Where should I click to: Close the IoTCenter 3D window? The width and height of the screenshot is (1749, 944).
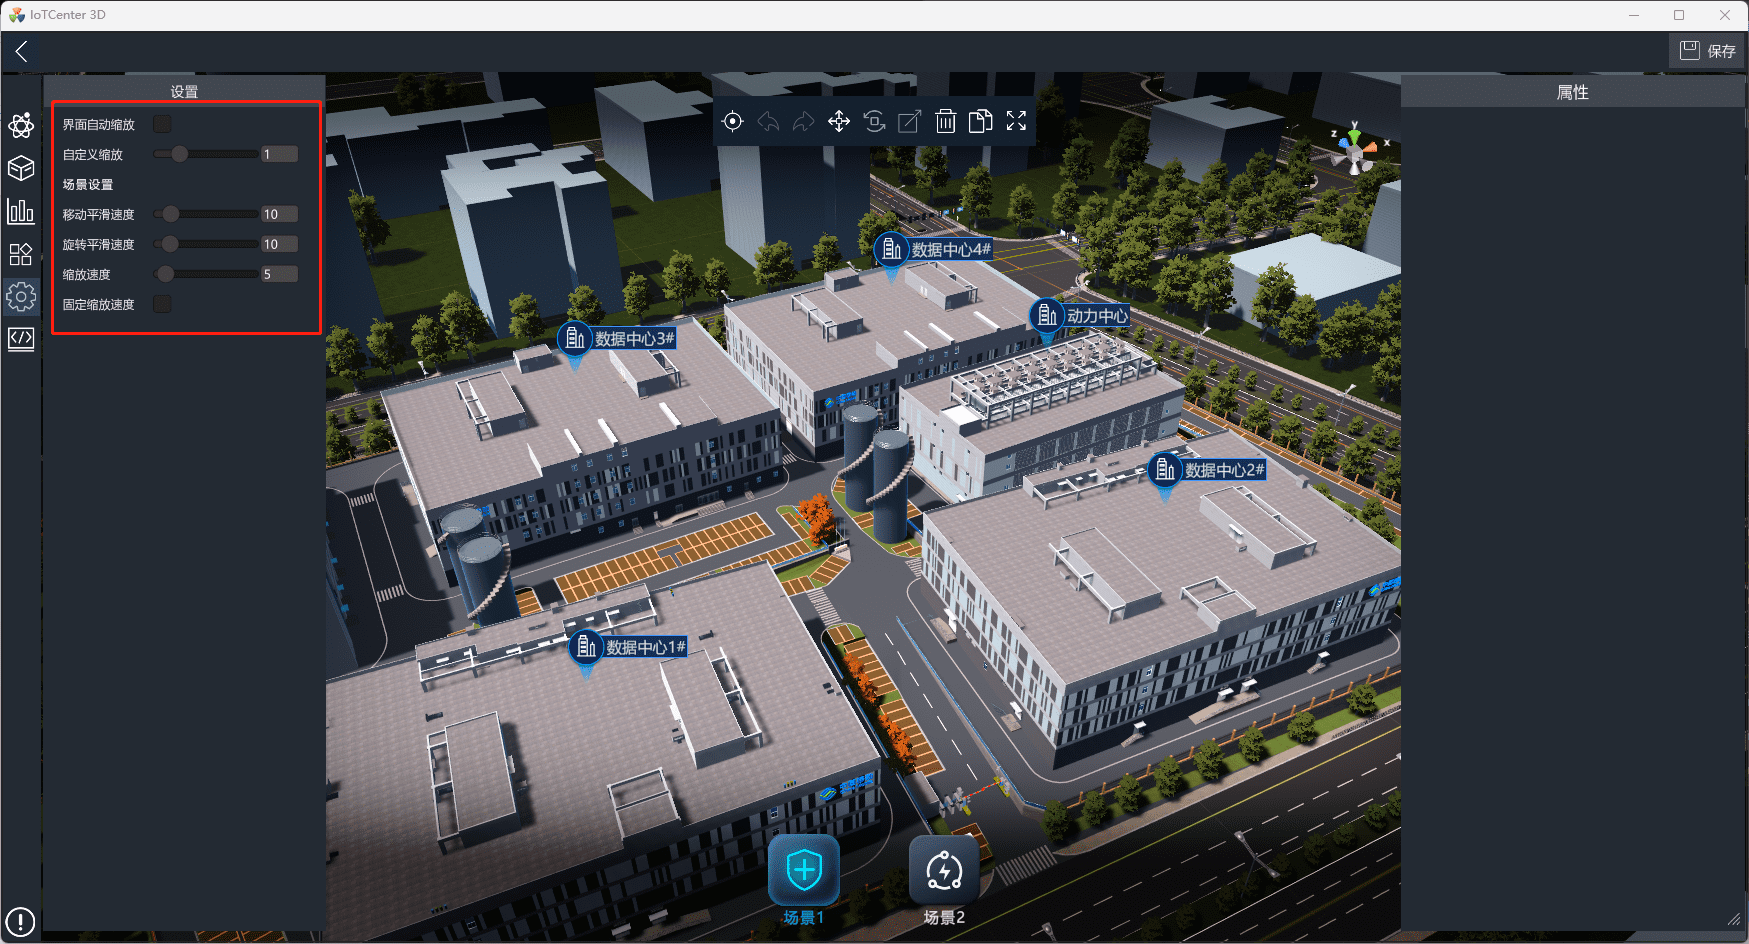(x=1725, y=15)
